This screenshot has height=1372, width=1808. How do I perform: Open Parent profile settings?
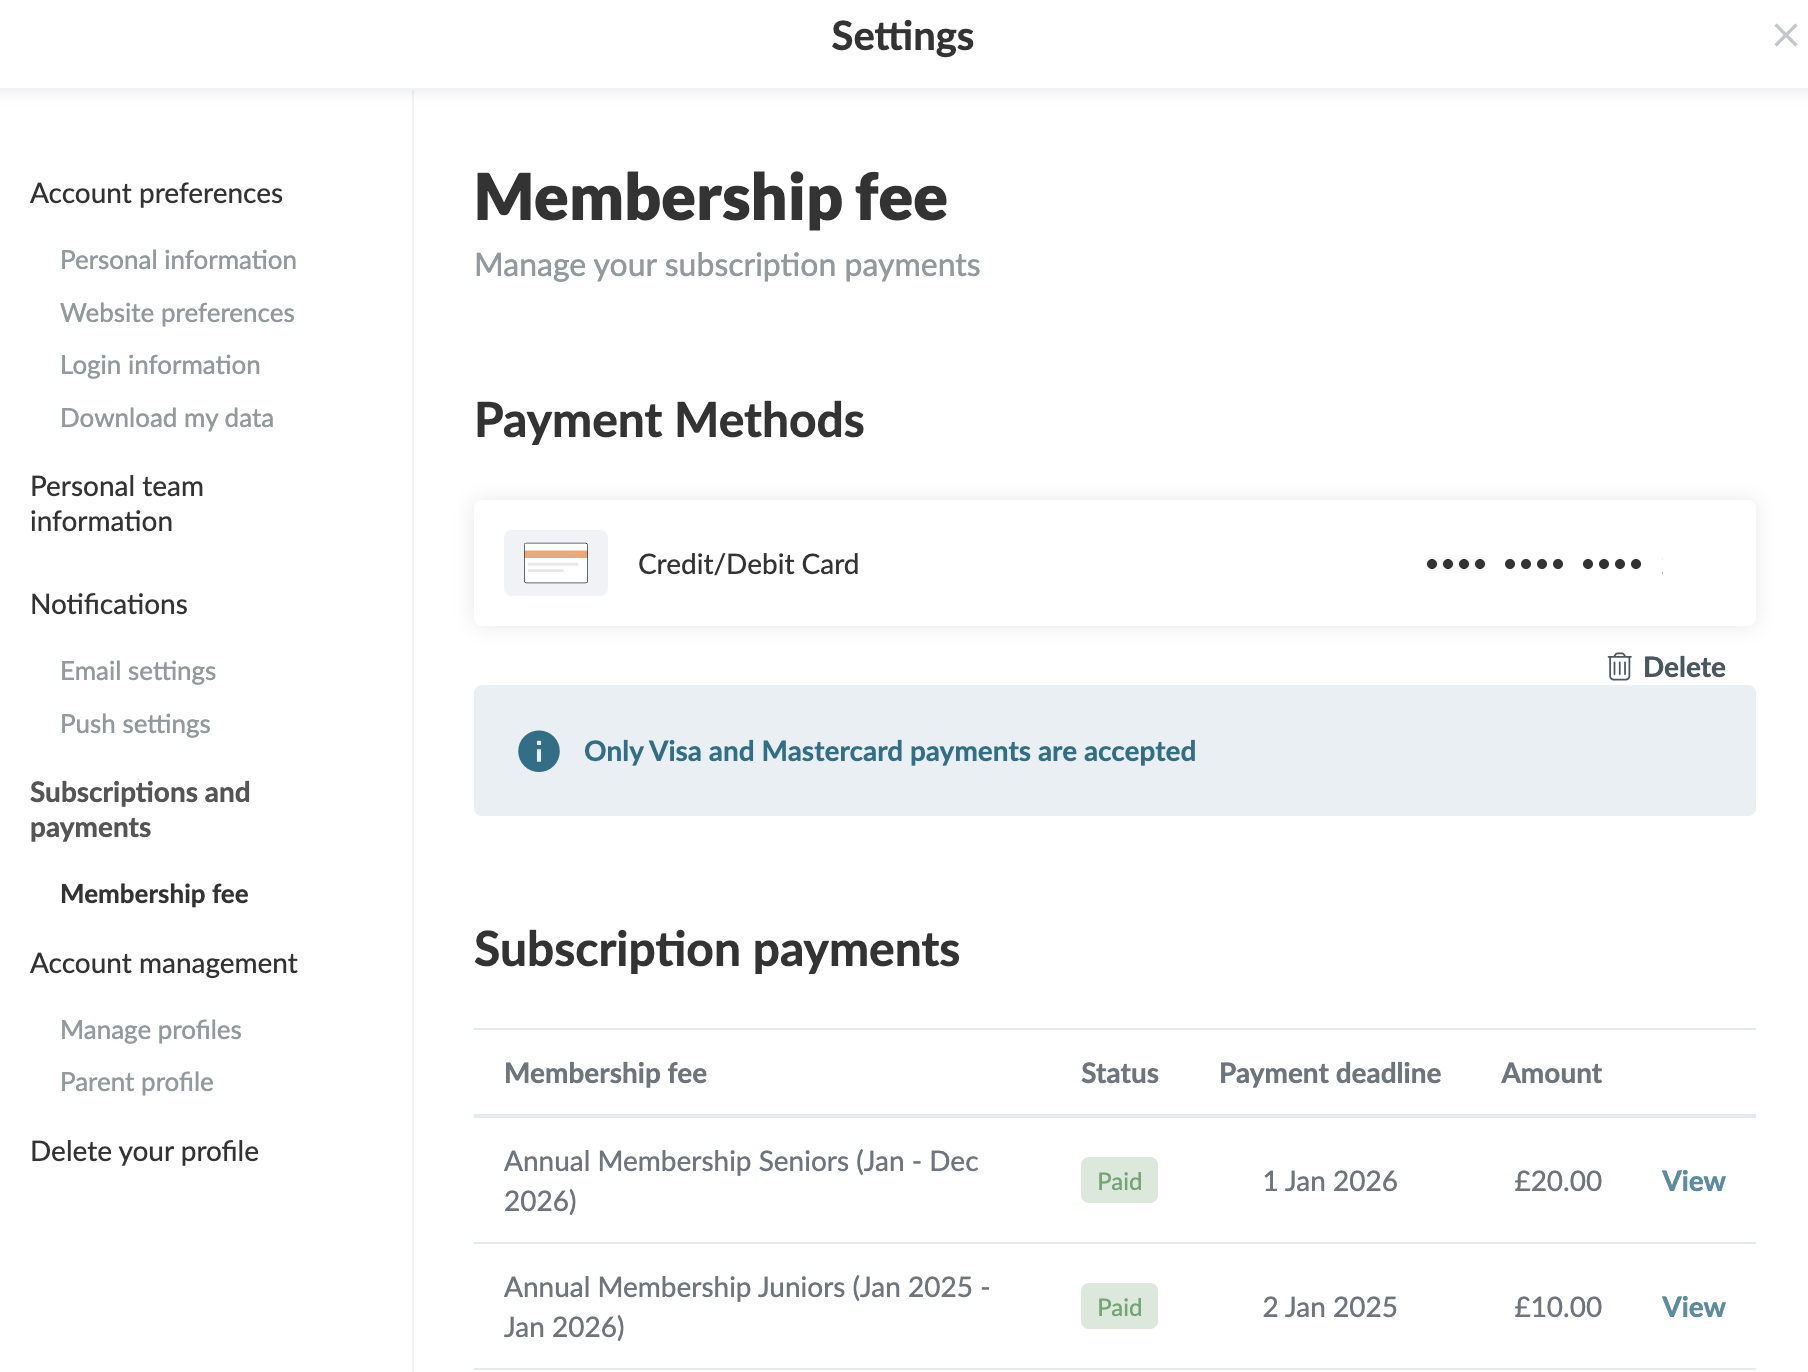(137, 1082)
